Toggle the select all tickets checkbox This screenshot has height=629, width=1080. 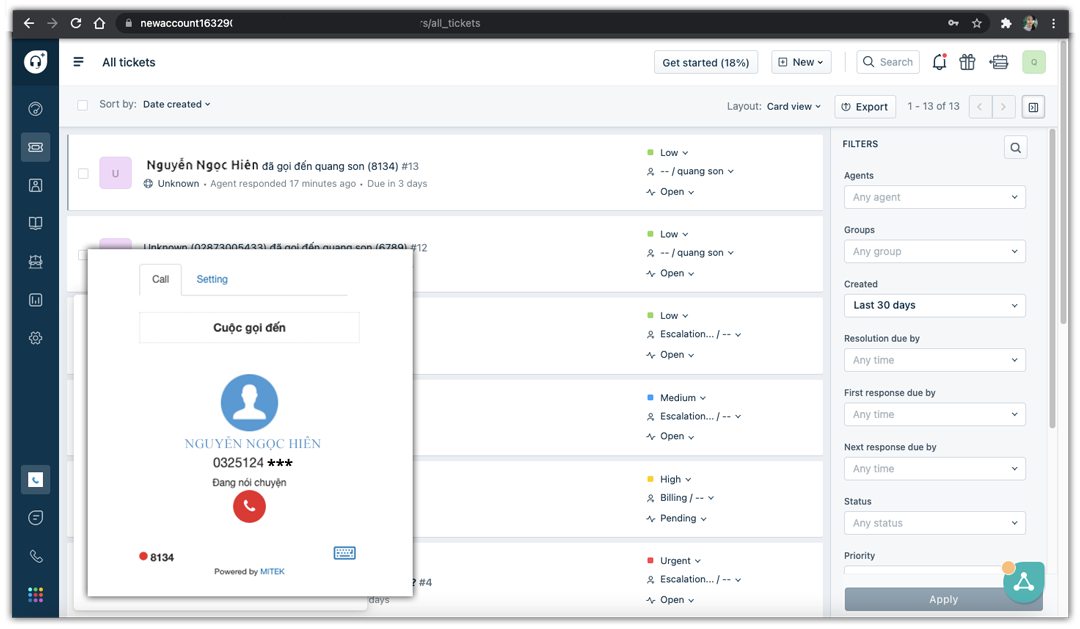point(83,105)
